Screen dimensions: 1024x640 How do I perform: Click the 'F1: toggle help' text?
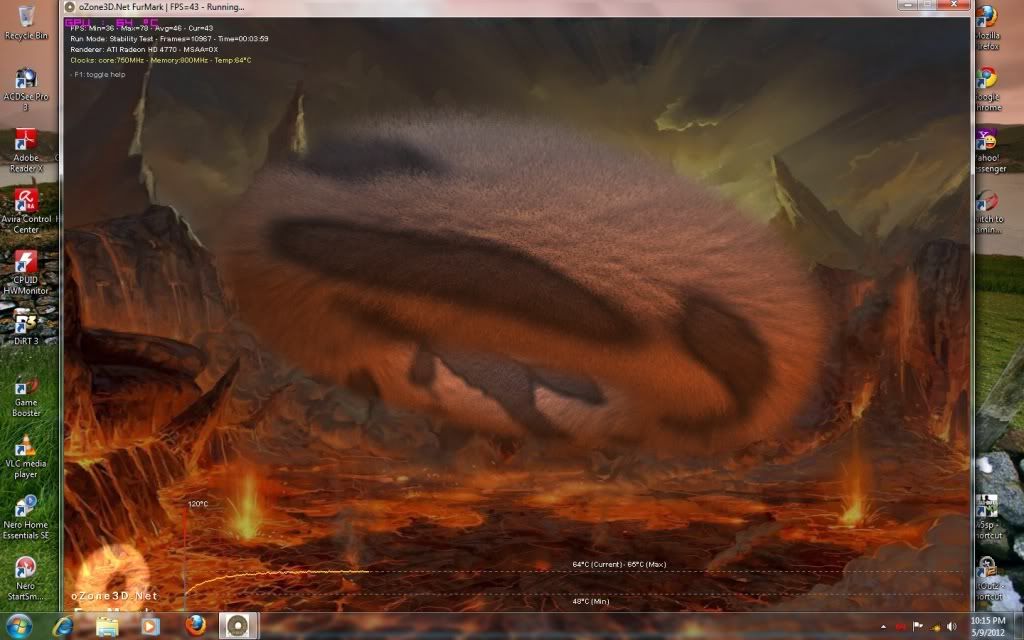(x=98, y=74)
